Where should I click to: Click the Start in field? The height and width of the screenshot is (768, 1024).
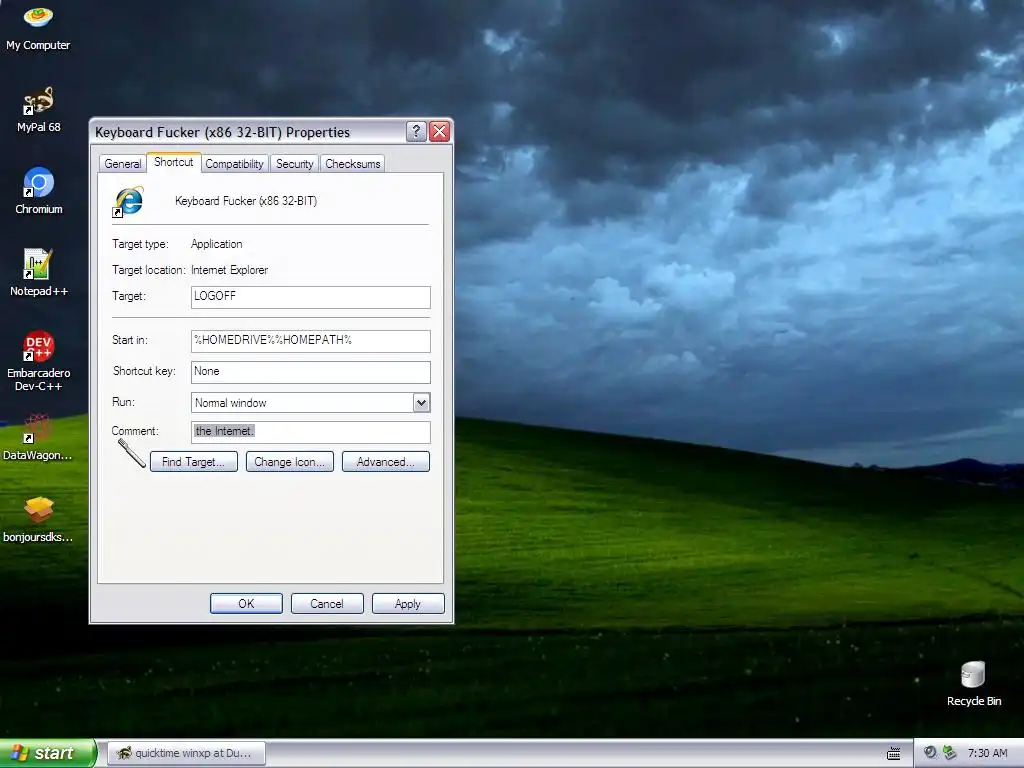pos(311,341)
